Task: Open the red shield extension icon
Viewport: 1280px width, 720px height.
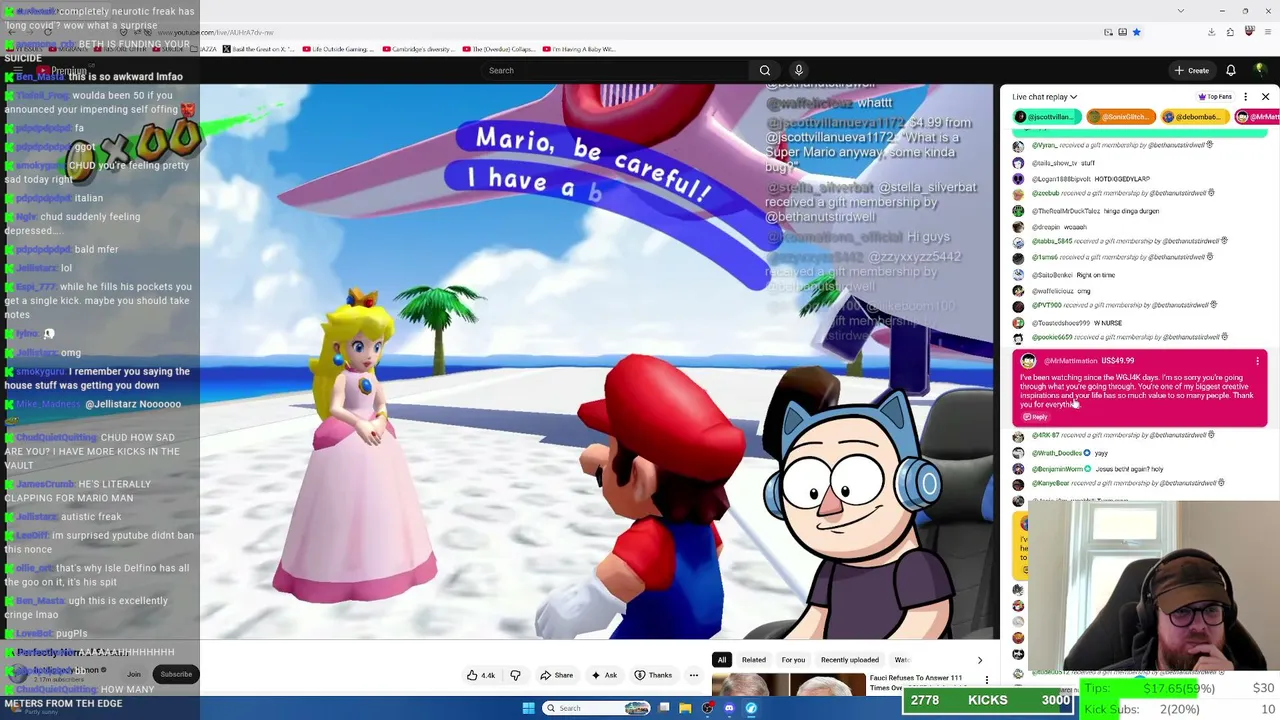Action: (1249, 32)
